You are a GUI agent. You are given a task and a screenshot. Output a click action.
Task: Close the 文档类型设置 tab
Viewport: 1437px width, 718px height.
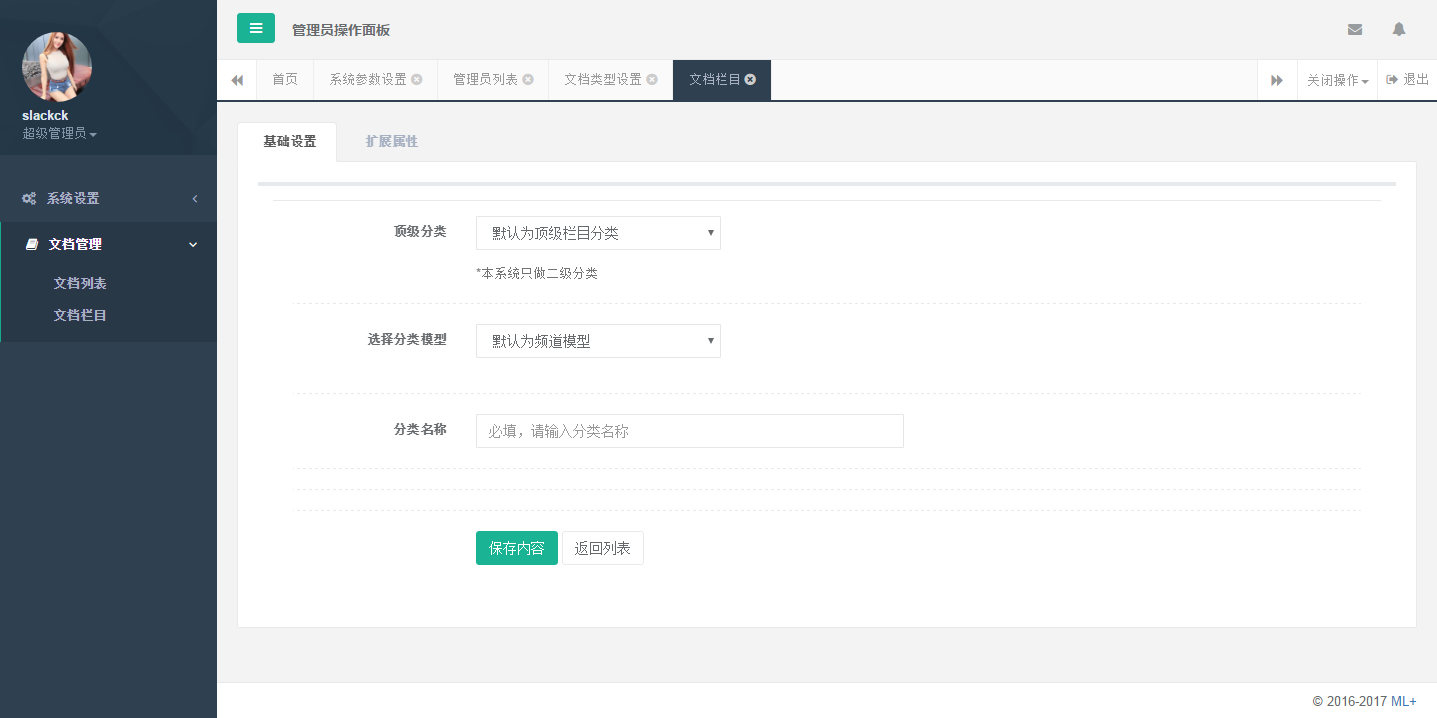[652, 80]
